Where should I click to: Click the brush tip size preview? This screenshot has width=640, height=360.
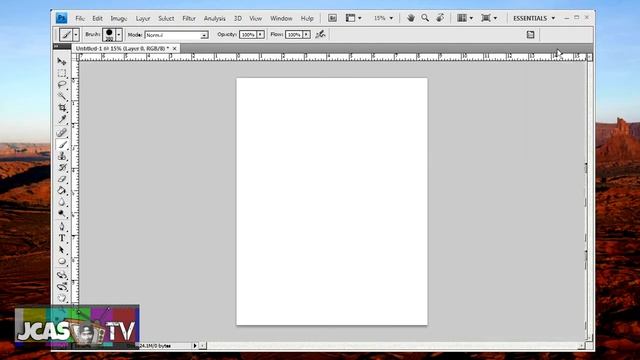109,35
